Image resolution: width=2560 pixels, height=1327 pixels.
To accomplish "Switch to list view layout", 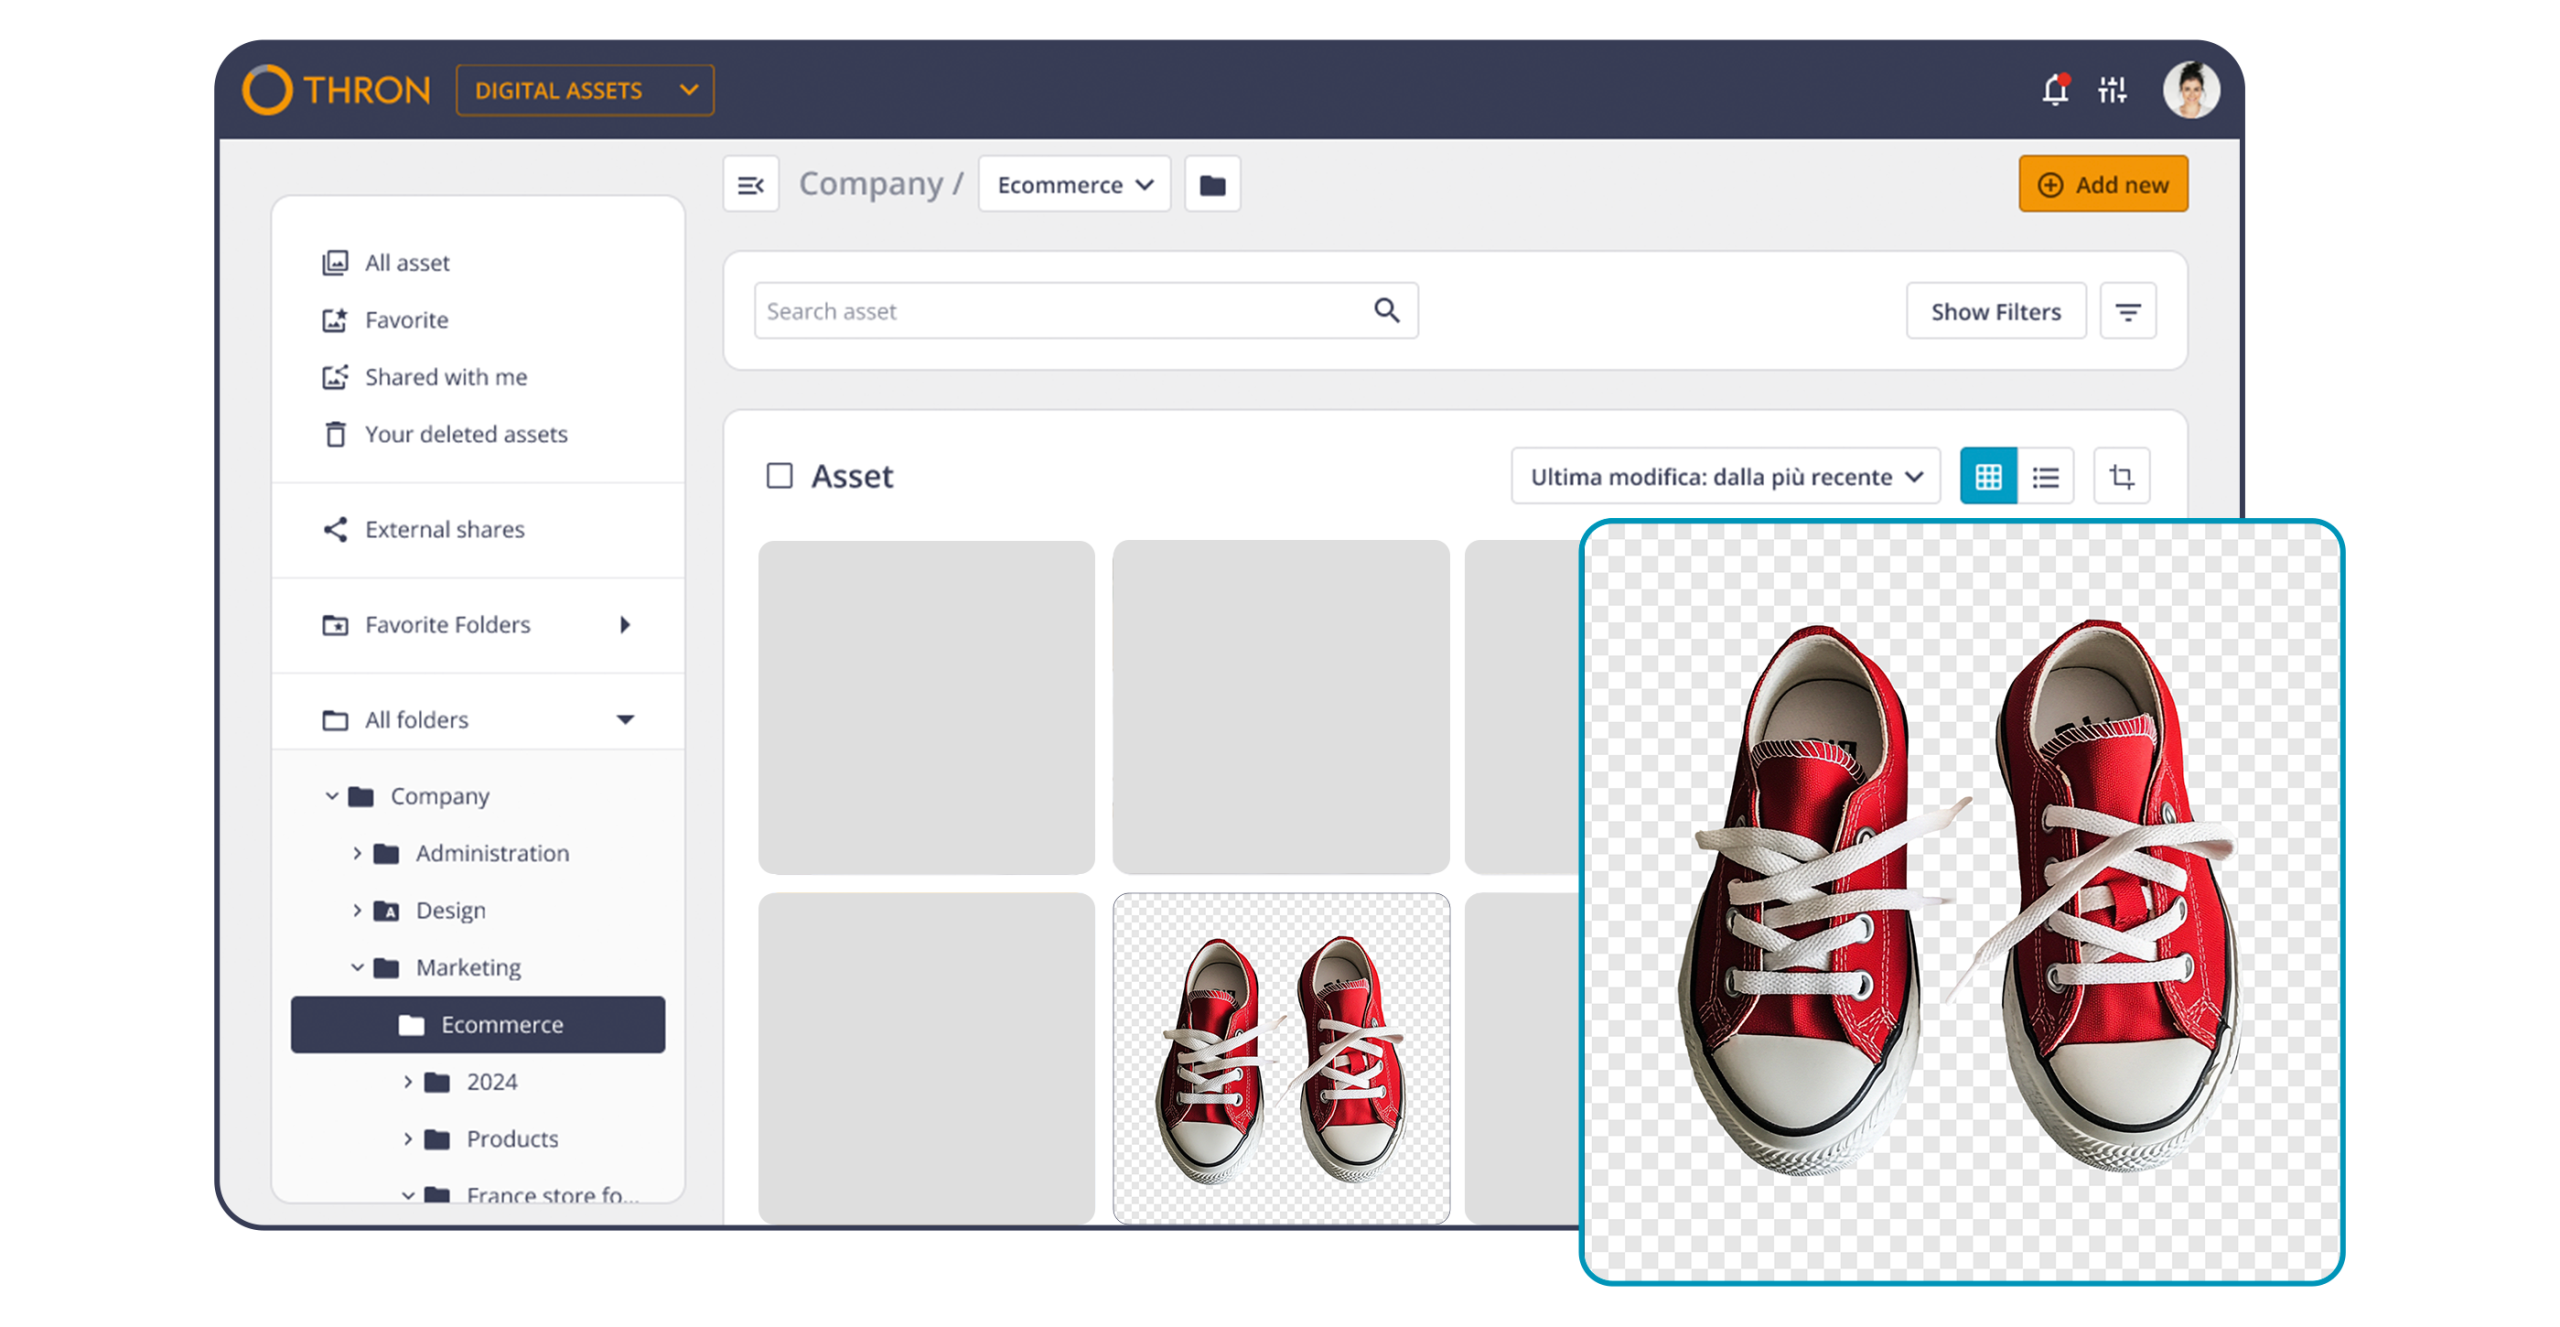I will [x=2046, y=476].
